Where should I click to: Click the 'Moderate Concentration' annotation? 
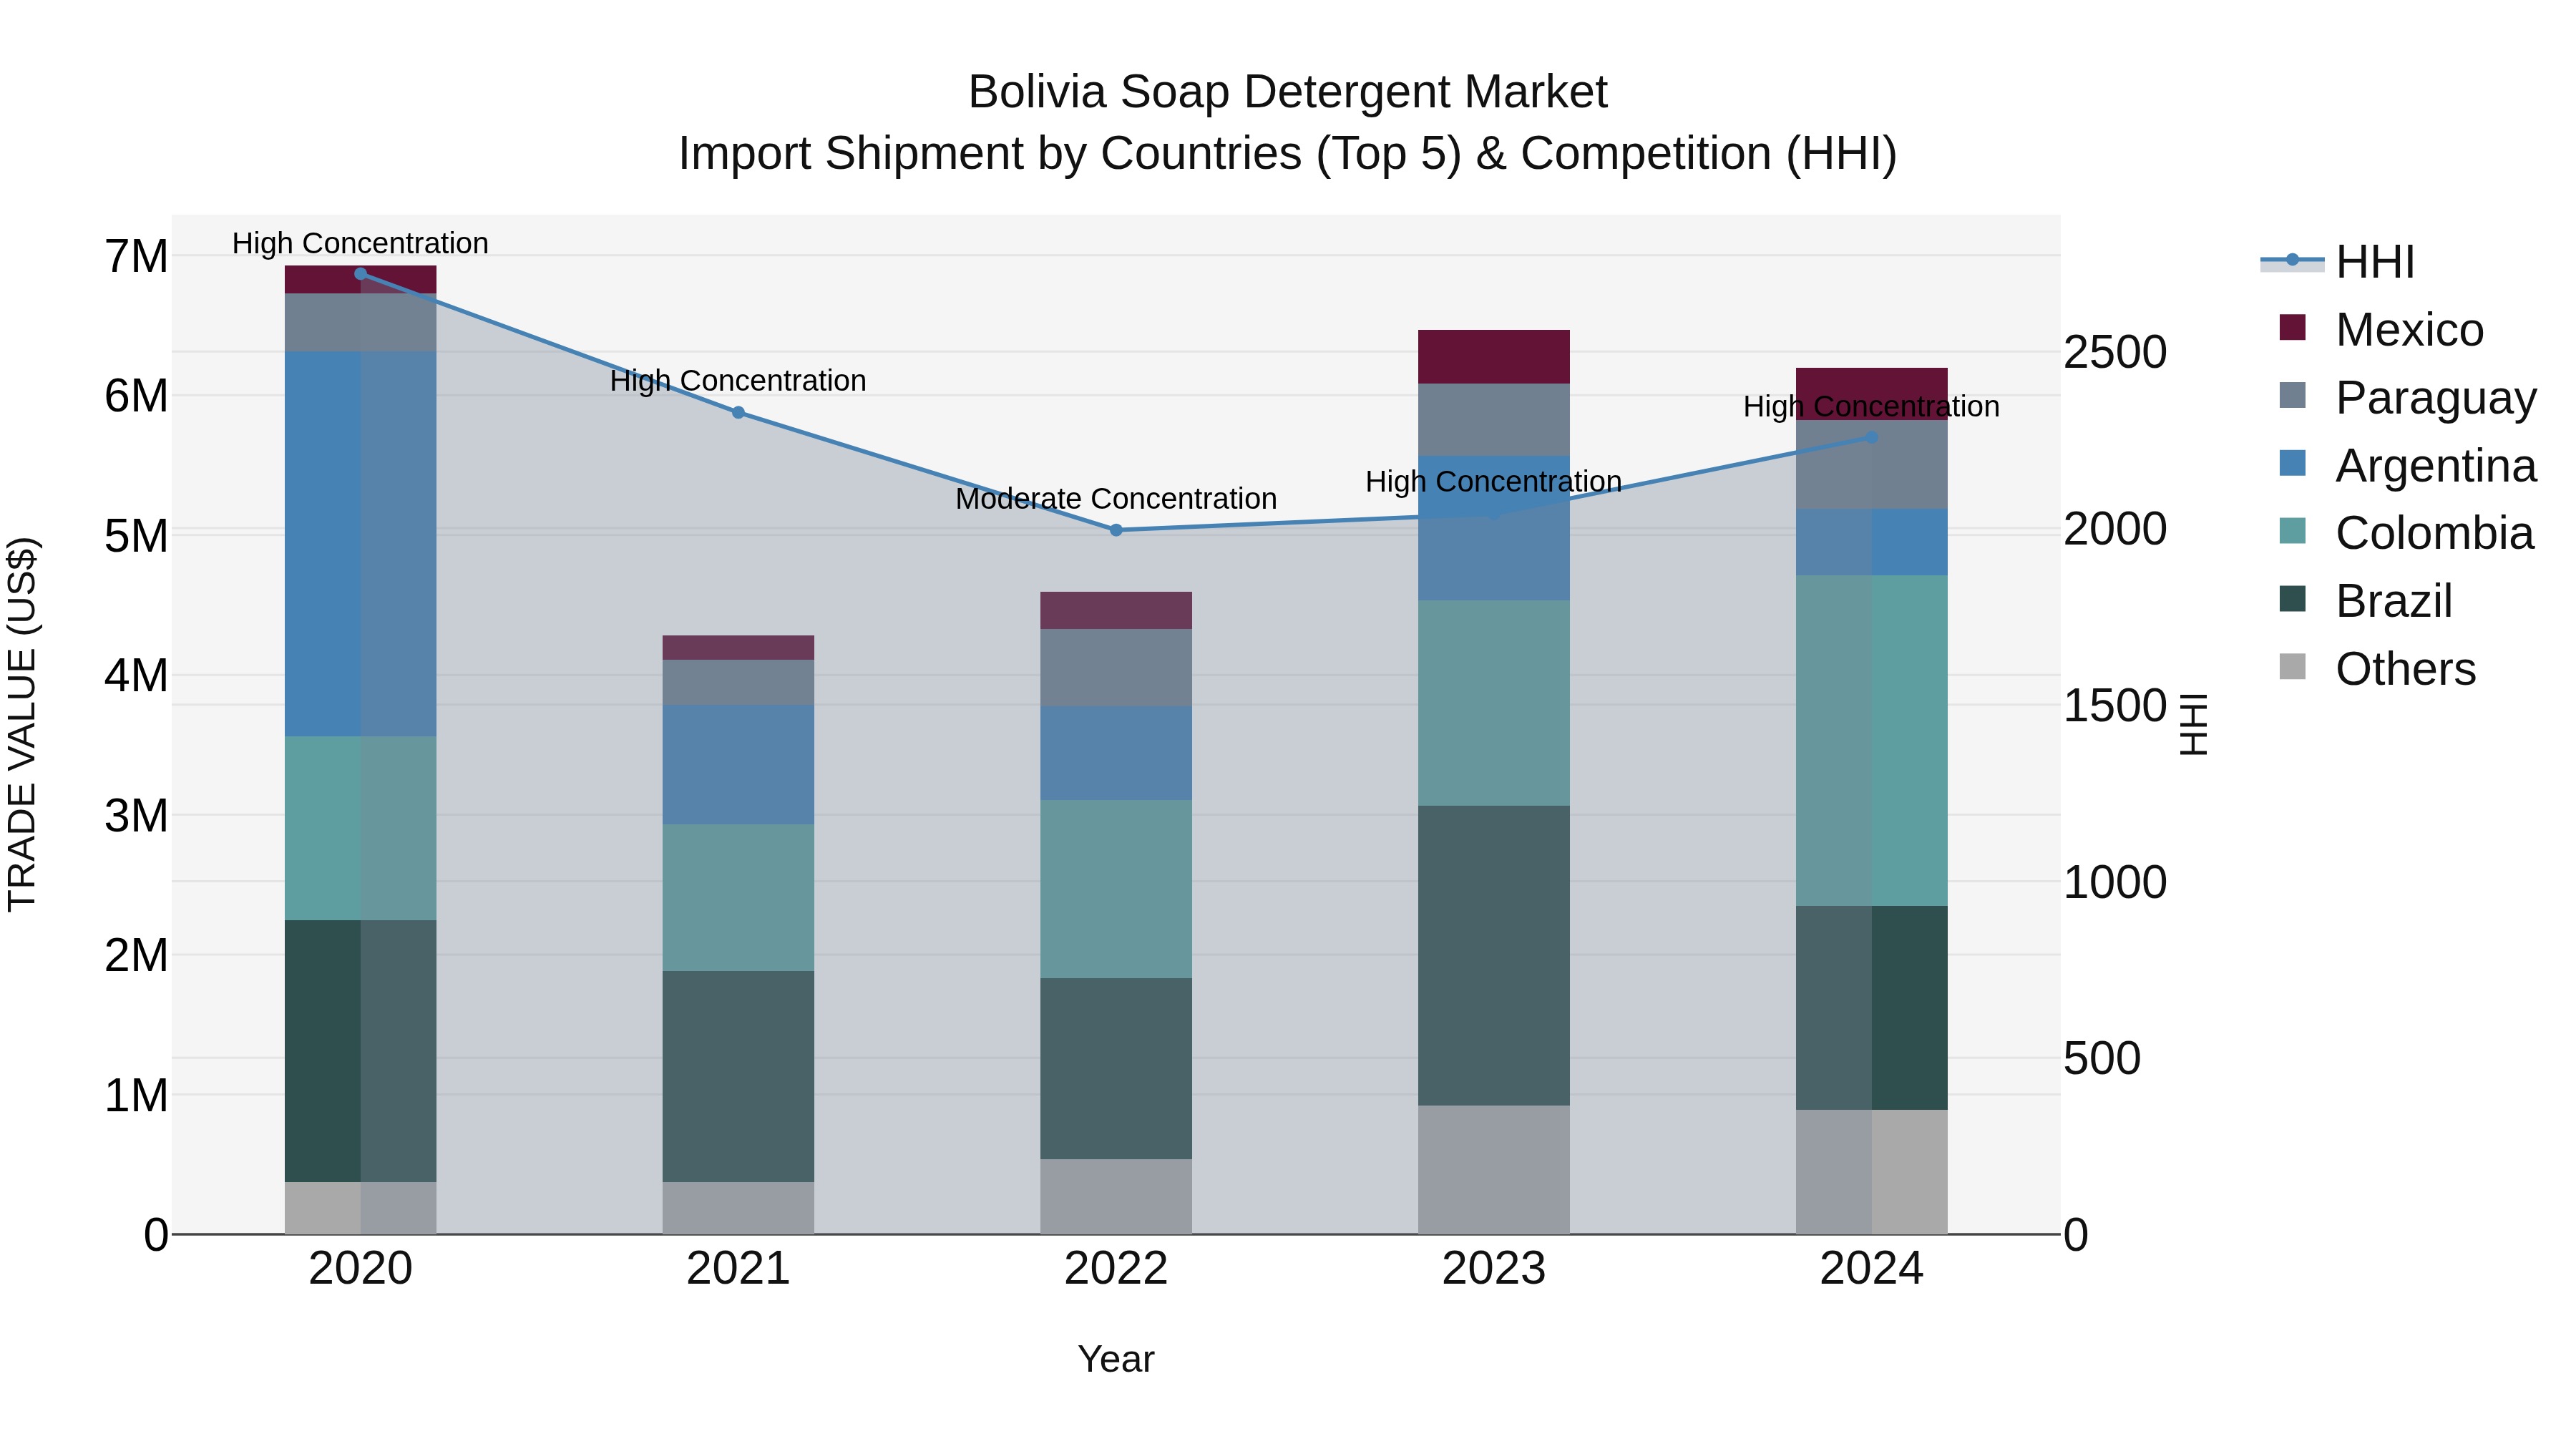(1116, 498)
